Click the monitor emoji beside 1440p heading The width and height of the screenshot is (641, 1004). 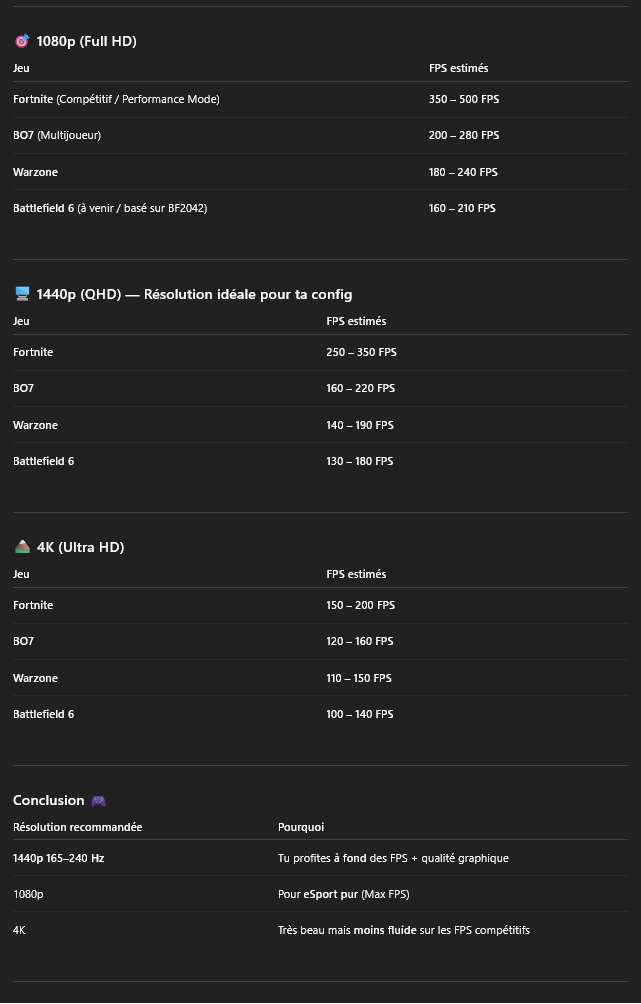22,294
